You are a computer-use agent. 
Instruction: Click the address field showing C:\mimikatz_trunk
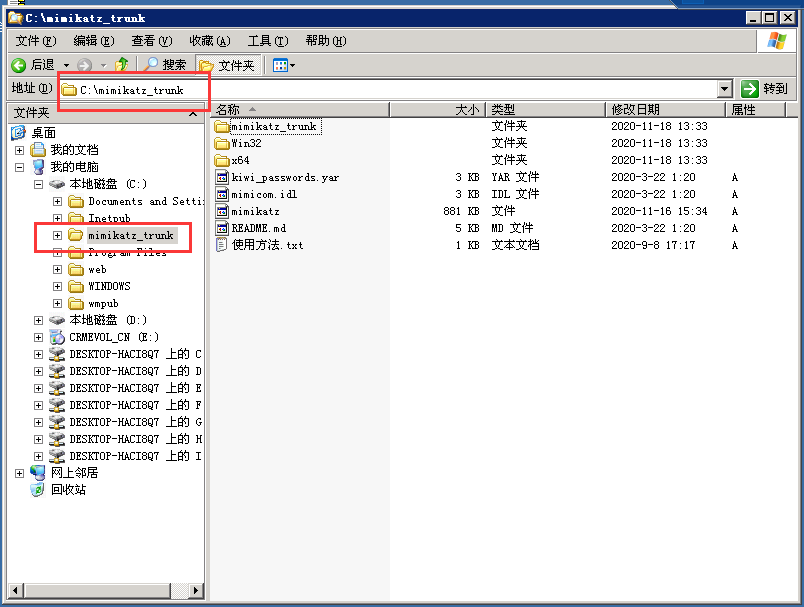click(x=388, y=90)
